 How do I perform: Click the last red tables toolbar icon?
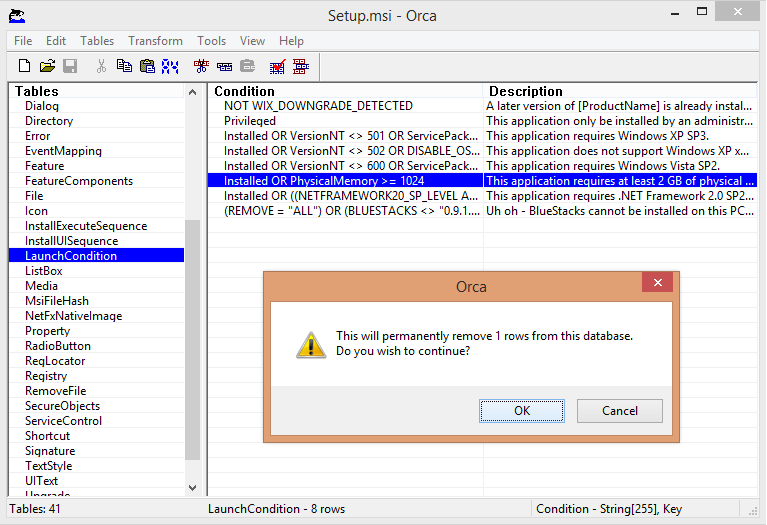[301, 66]
